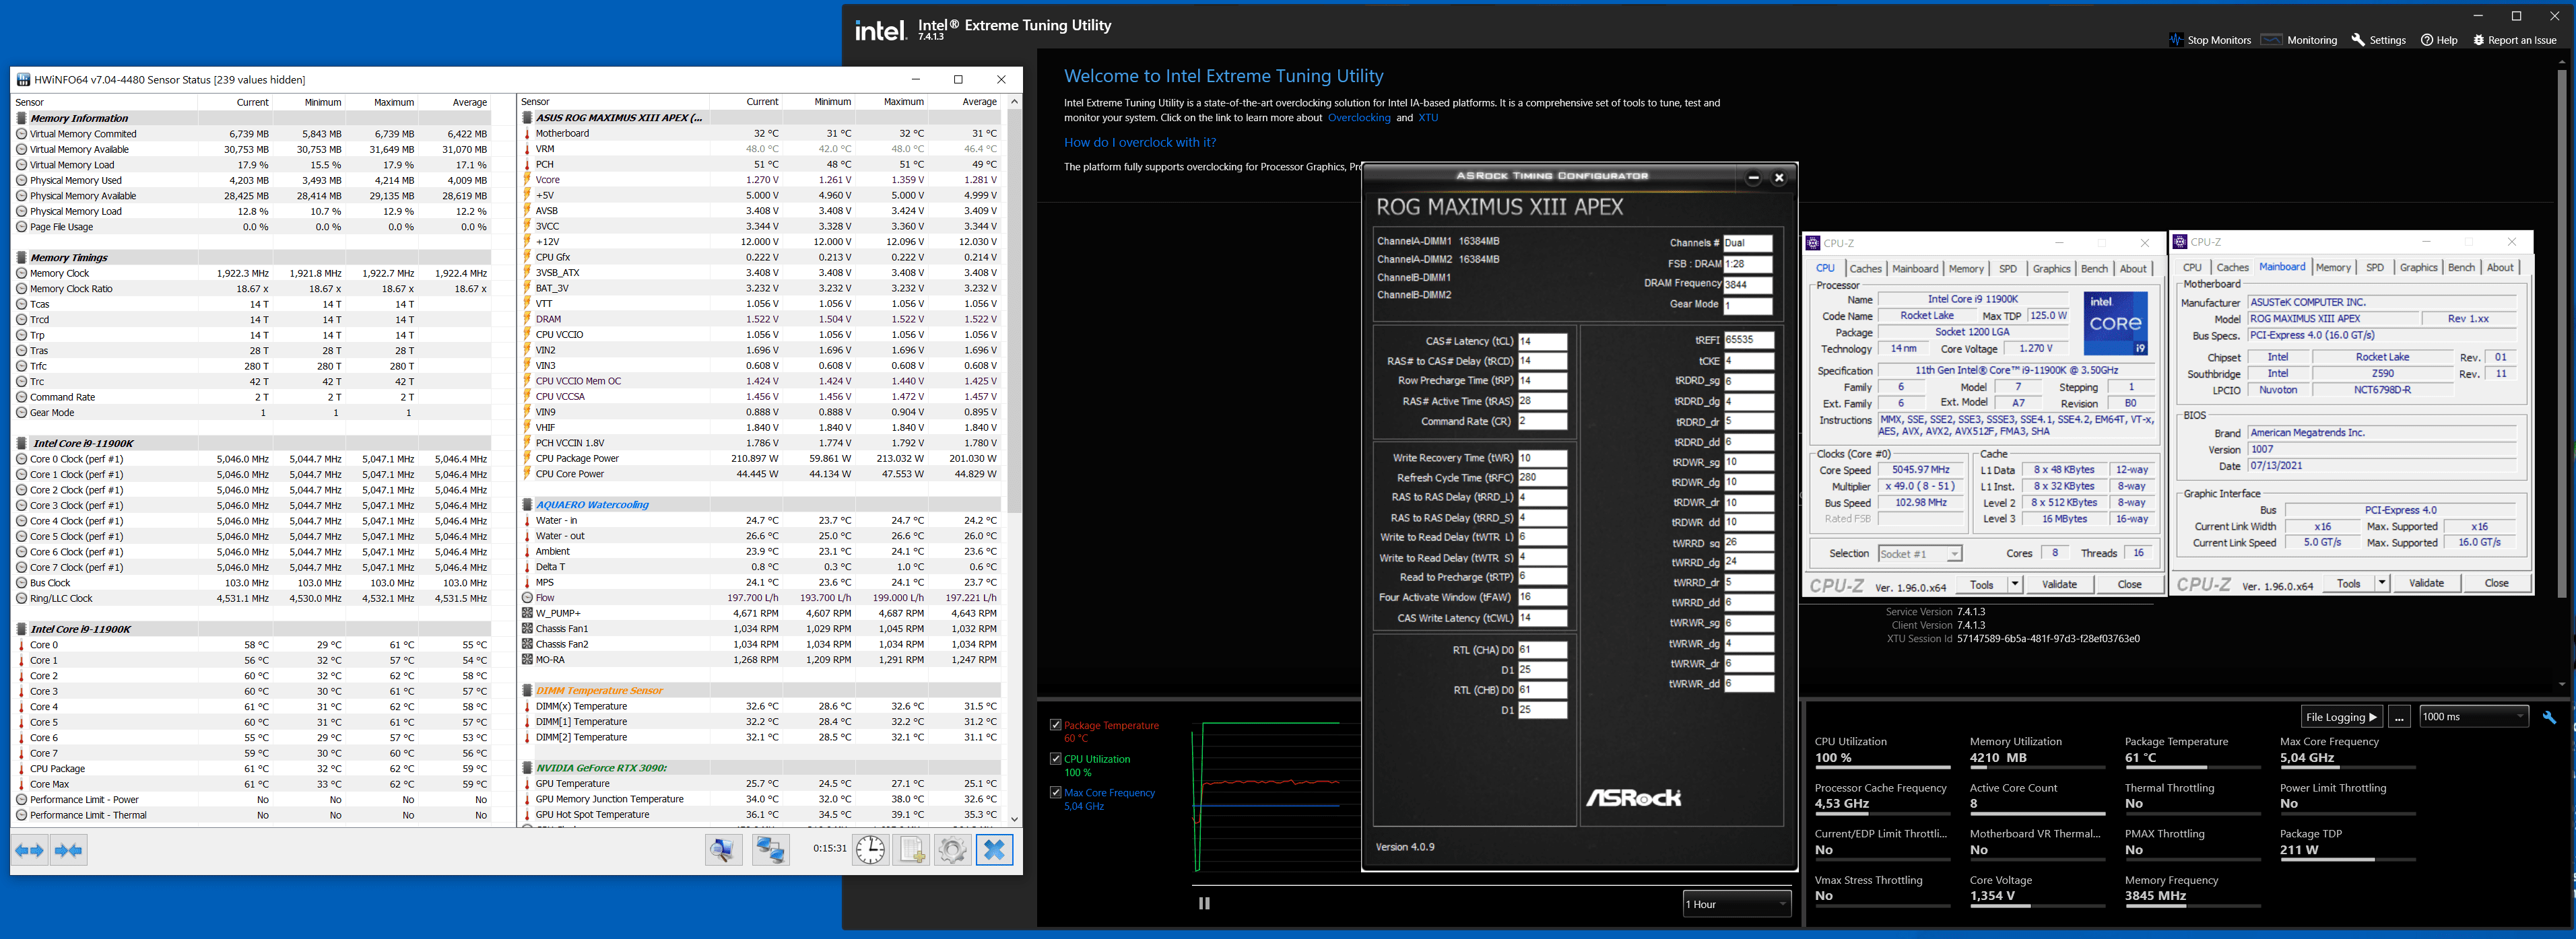Click the Core Voltage monitor tile in XTU
The image size is (2576, 939).
2037,889
